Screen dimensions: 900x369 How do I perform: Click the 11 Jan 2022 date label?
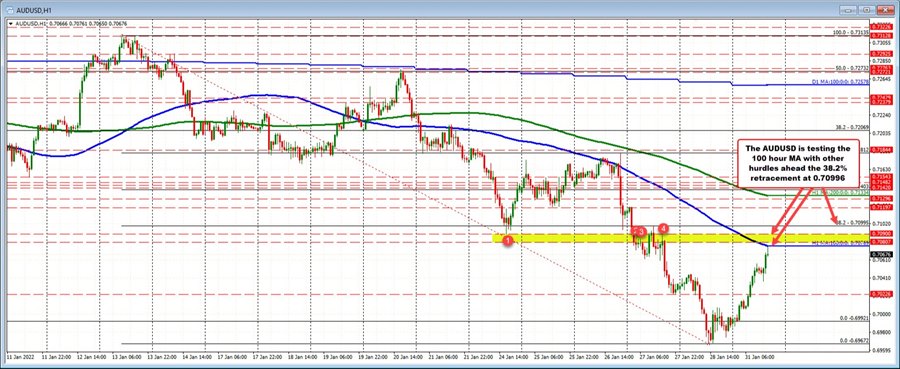pos(20,356)
